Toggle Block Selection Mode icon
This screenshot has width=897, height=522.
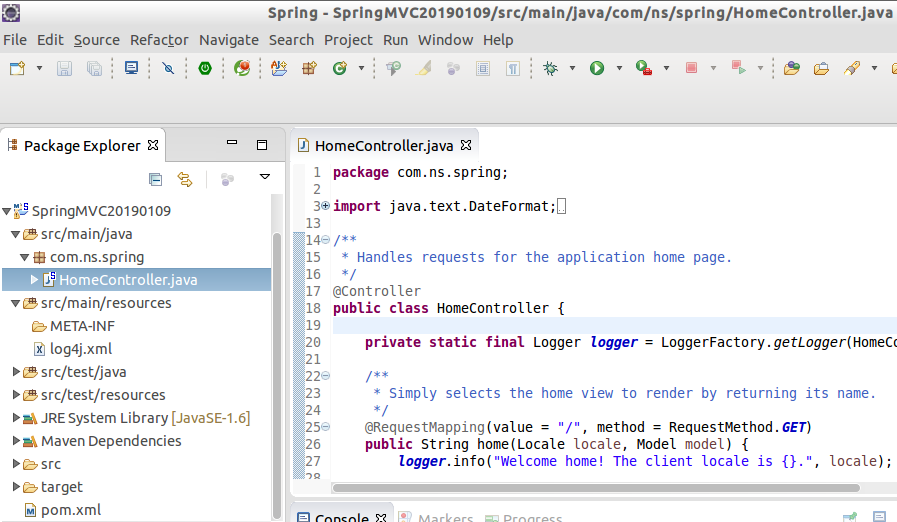483,69
